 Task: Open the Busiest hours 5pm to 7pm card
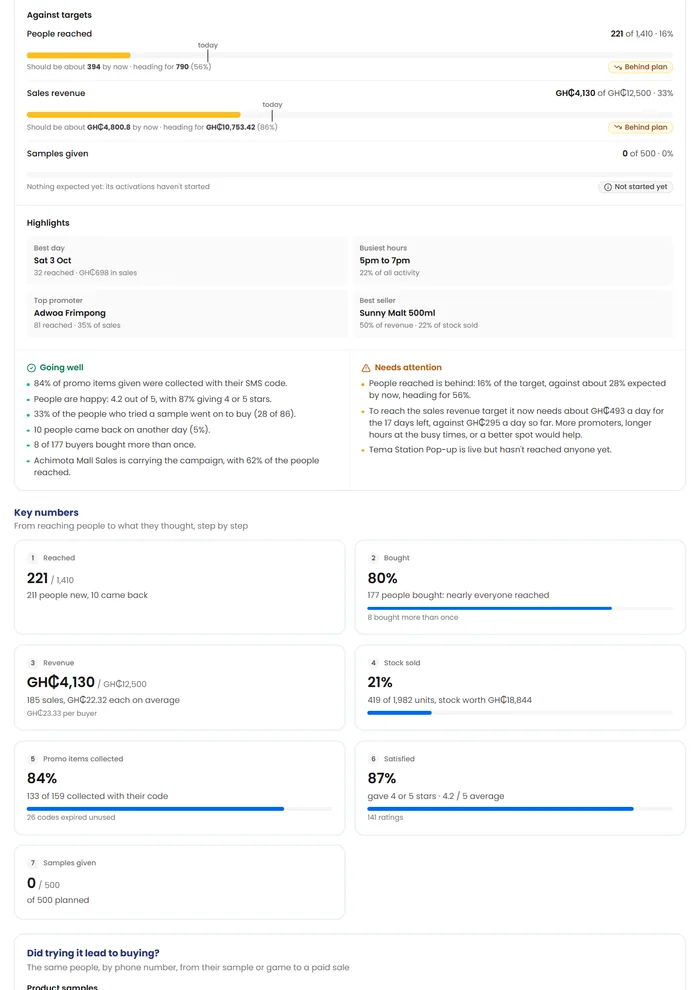513,261
